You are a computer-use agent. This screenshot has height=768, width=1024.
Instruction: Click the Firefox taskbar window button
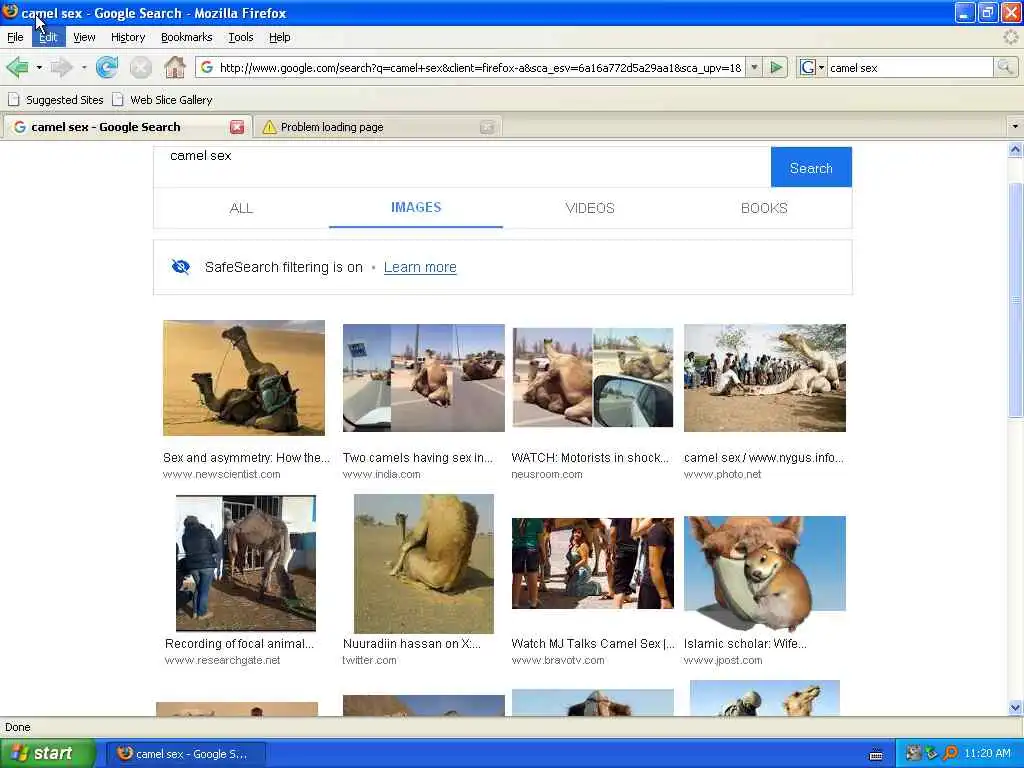(x=186, y=754)
